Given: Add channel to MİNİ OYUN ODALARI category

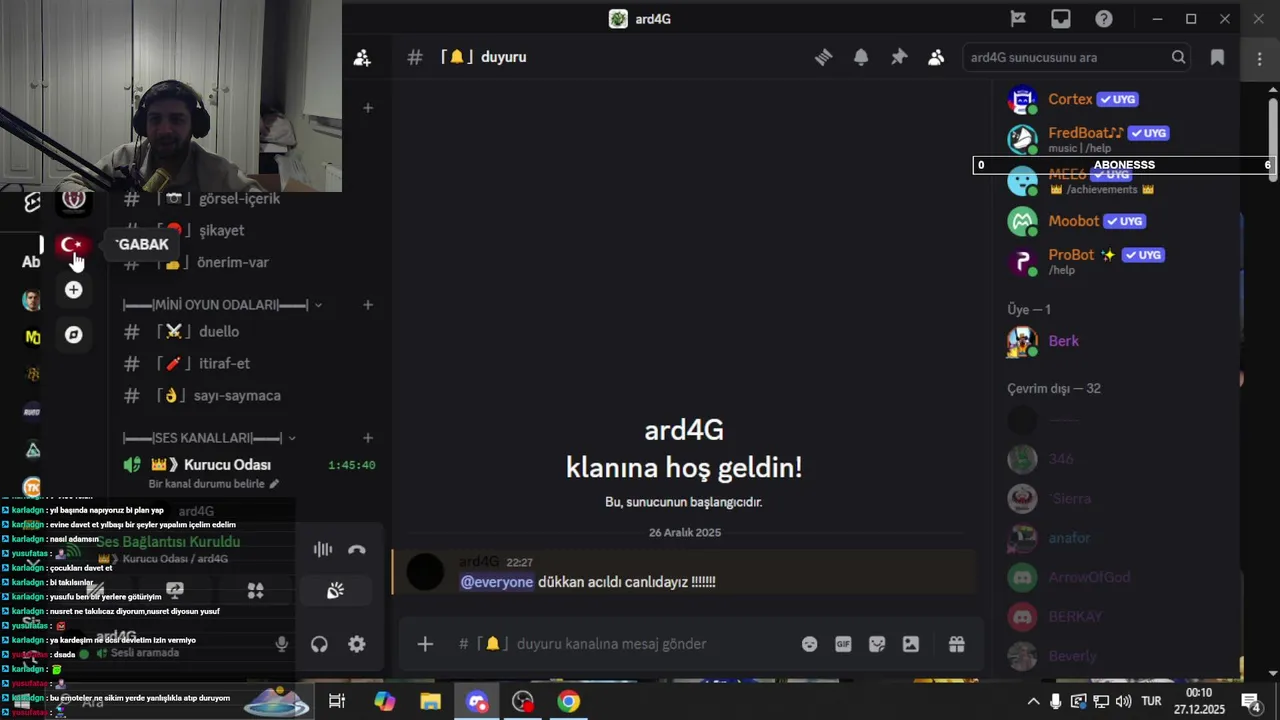Looking at the screenshot, I should [x=367, y=304].
